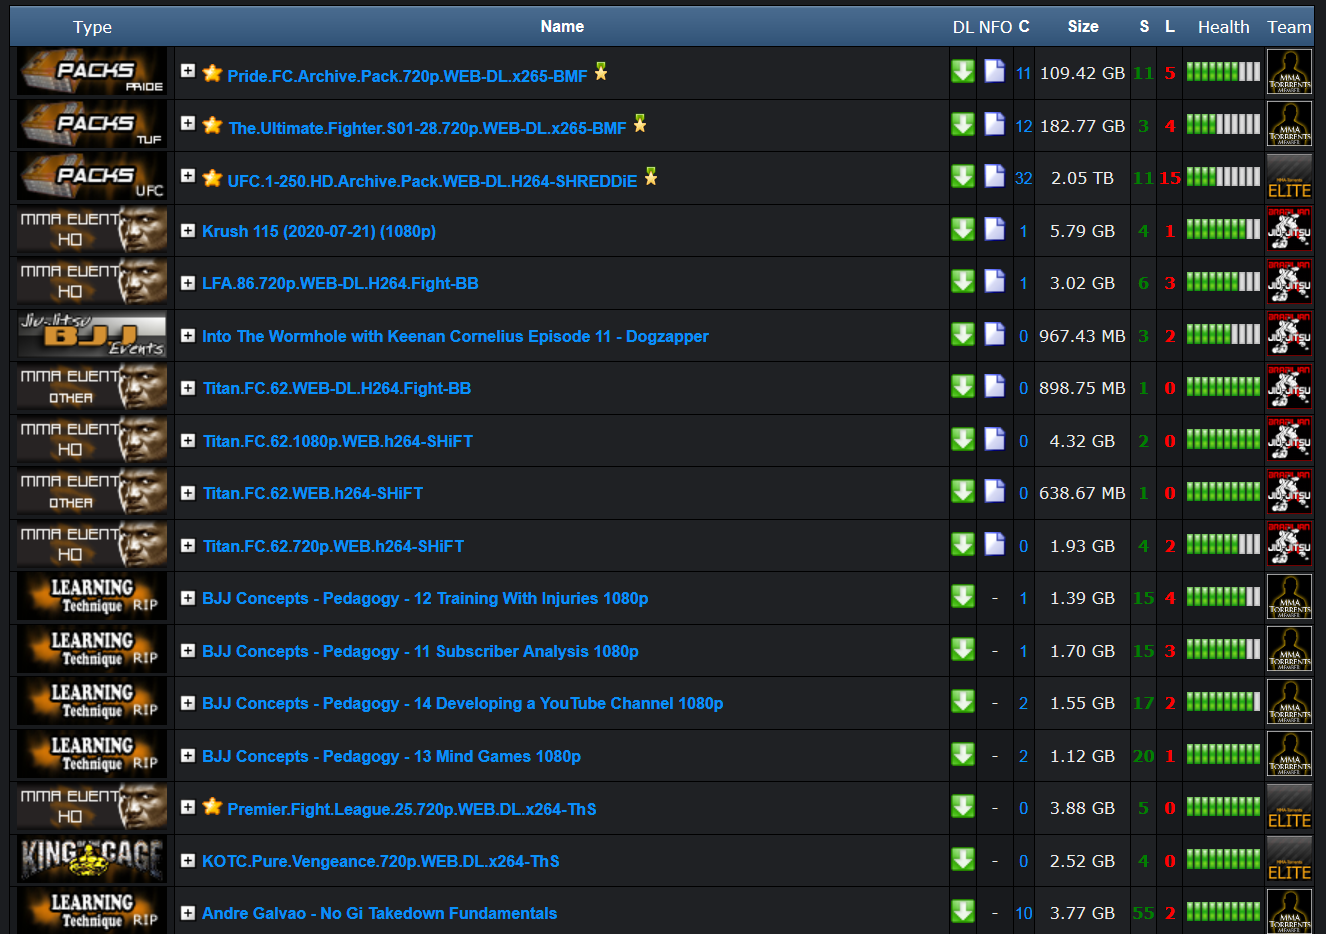Click green download icon for LFA.86.720p
The width and height of the screenshot is (1326, 934).
963,282
